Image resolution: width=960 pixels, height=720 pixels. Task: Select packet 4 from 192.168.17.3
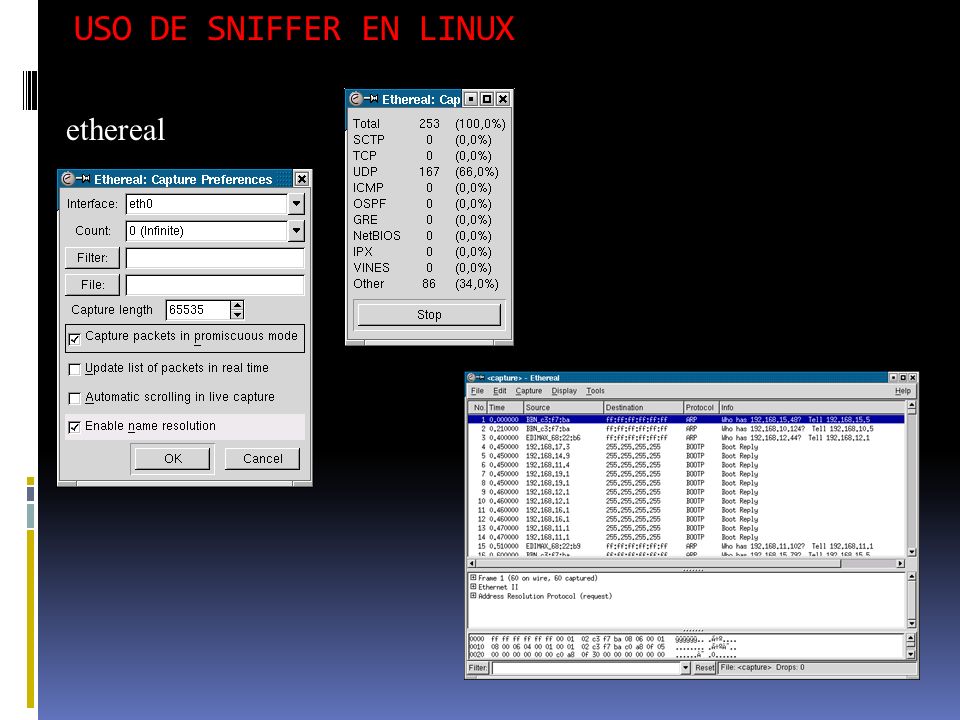coord(686,447)
